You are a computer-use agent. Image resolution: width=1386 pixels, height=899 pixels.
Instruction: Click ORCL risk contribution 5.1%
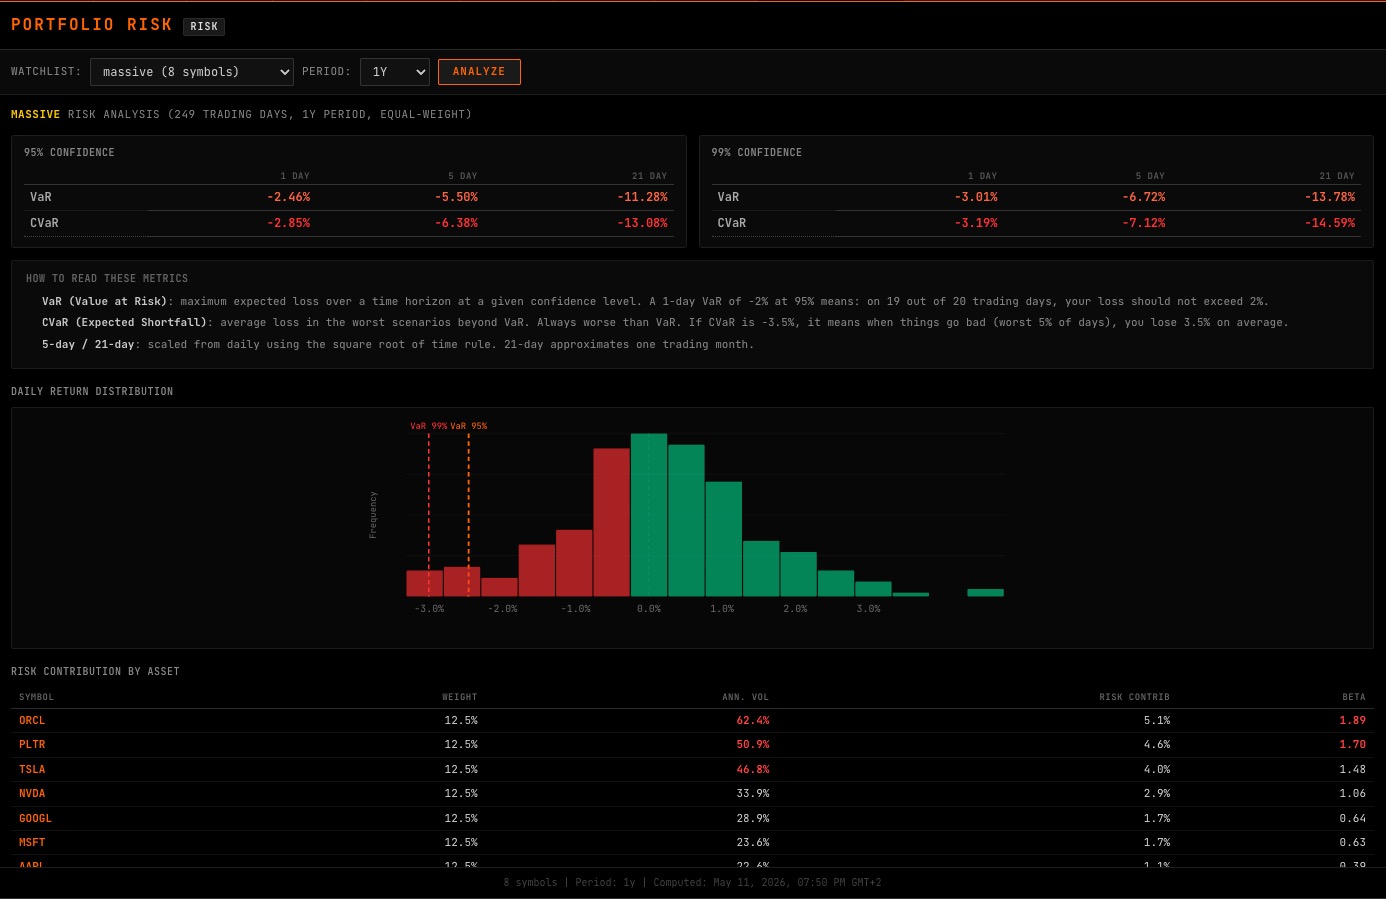click(1157, 720)
